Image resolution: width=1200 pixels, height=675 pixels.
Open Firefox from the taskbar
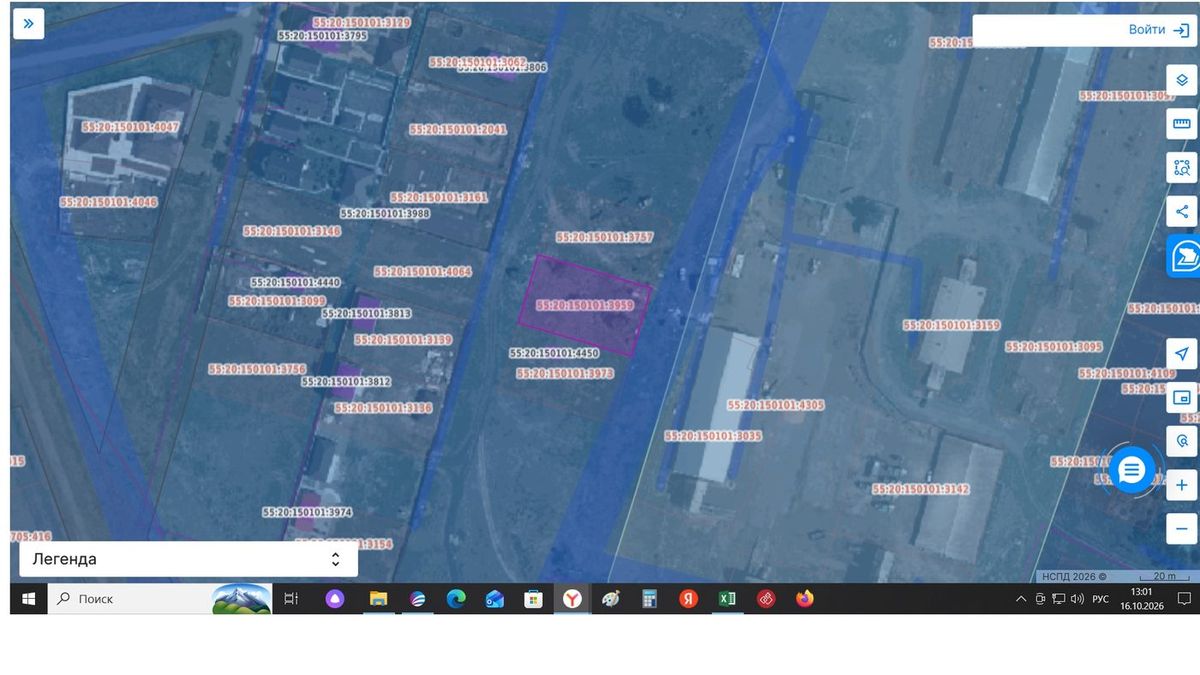805,598
